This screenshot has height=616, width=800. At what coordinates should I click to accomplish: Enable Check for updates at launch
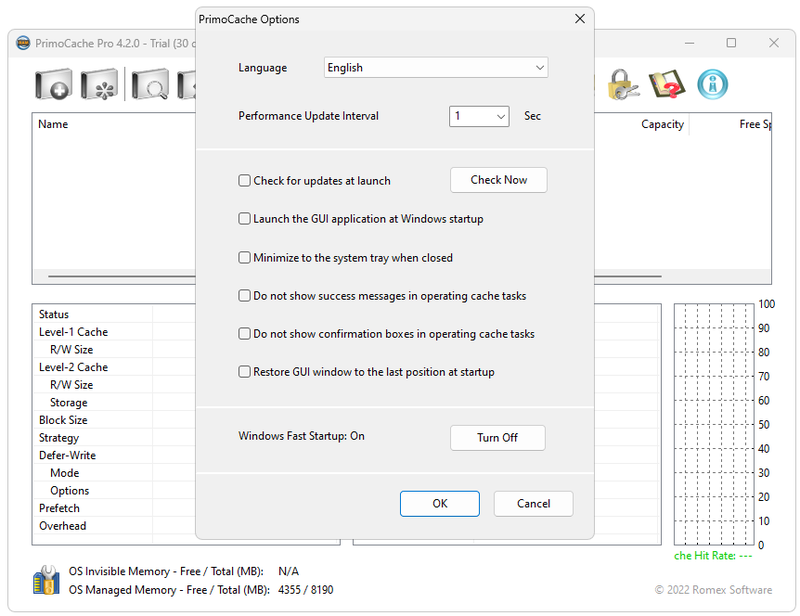tap(244, 181)
